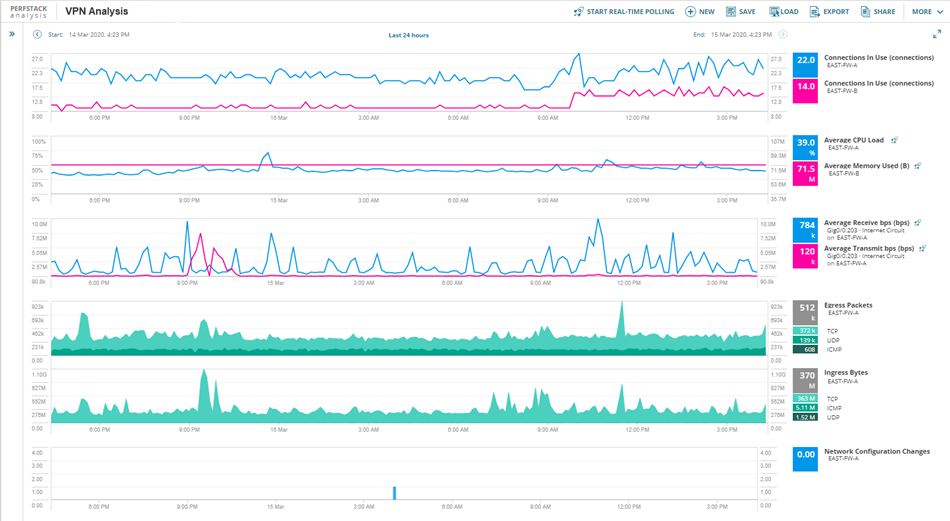Click Connections In Use label for EAST-FW-A
Viewport: 950px width, 521px height.
[x=879, y=58]
